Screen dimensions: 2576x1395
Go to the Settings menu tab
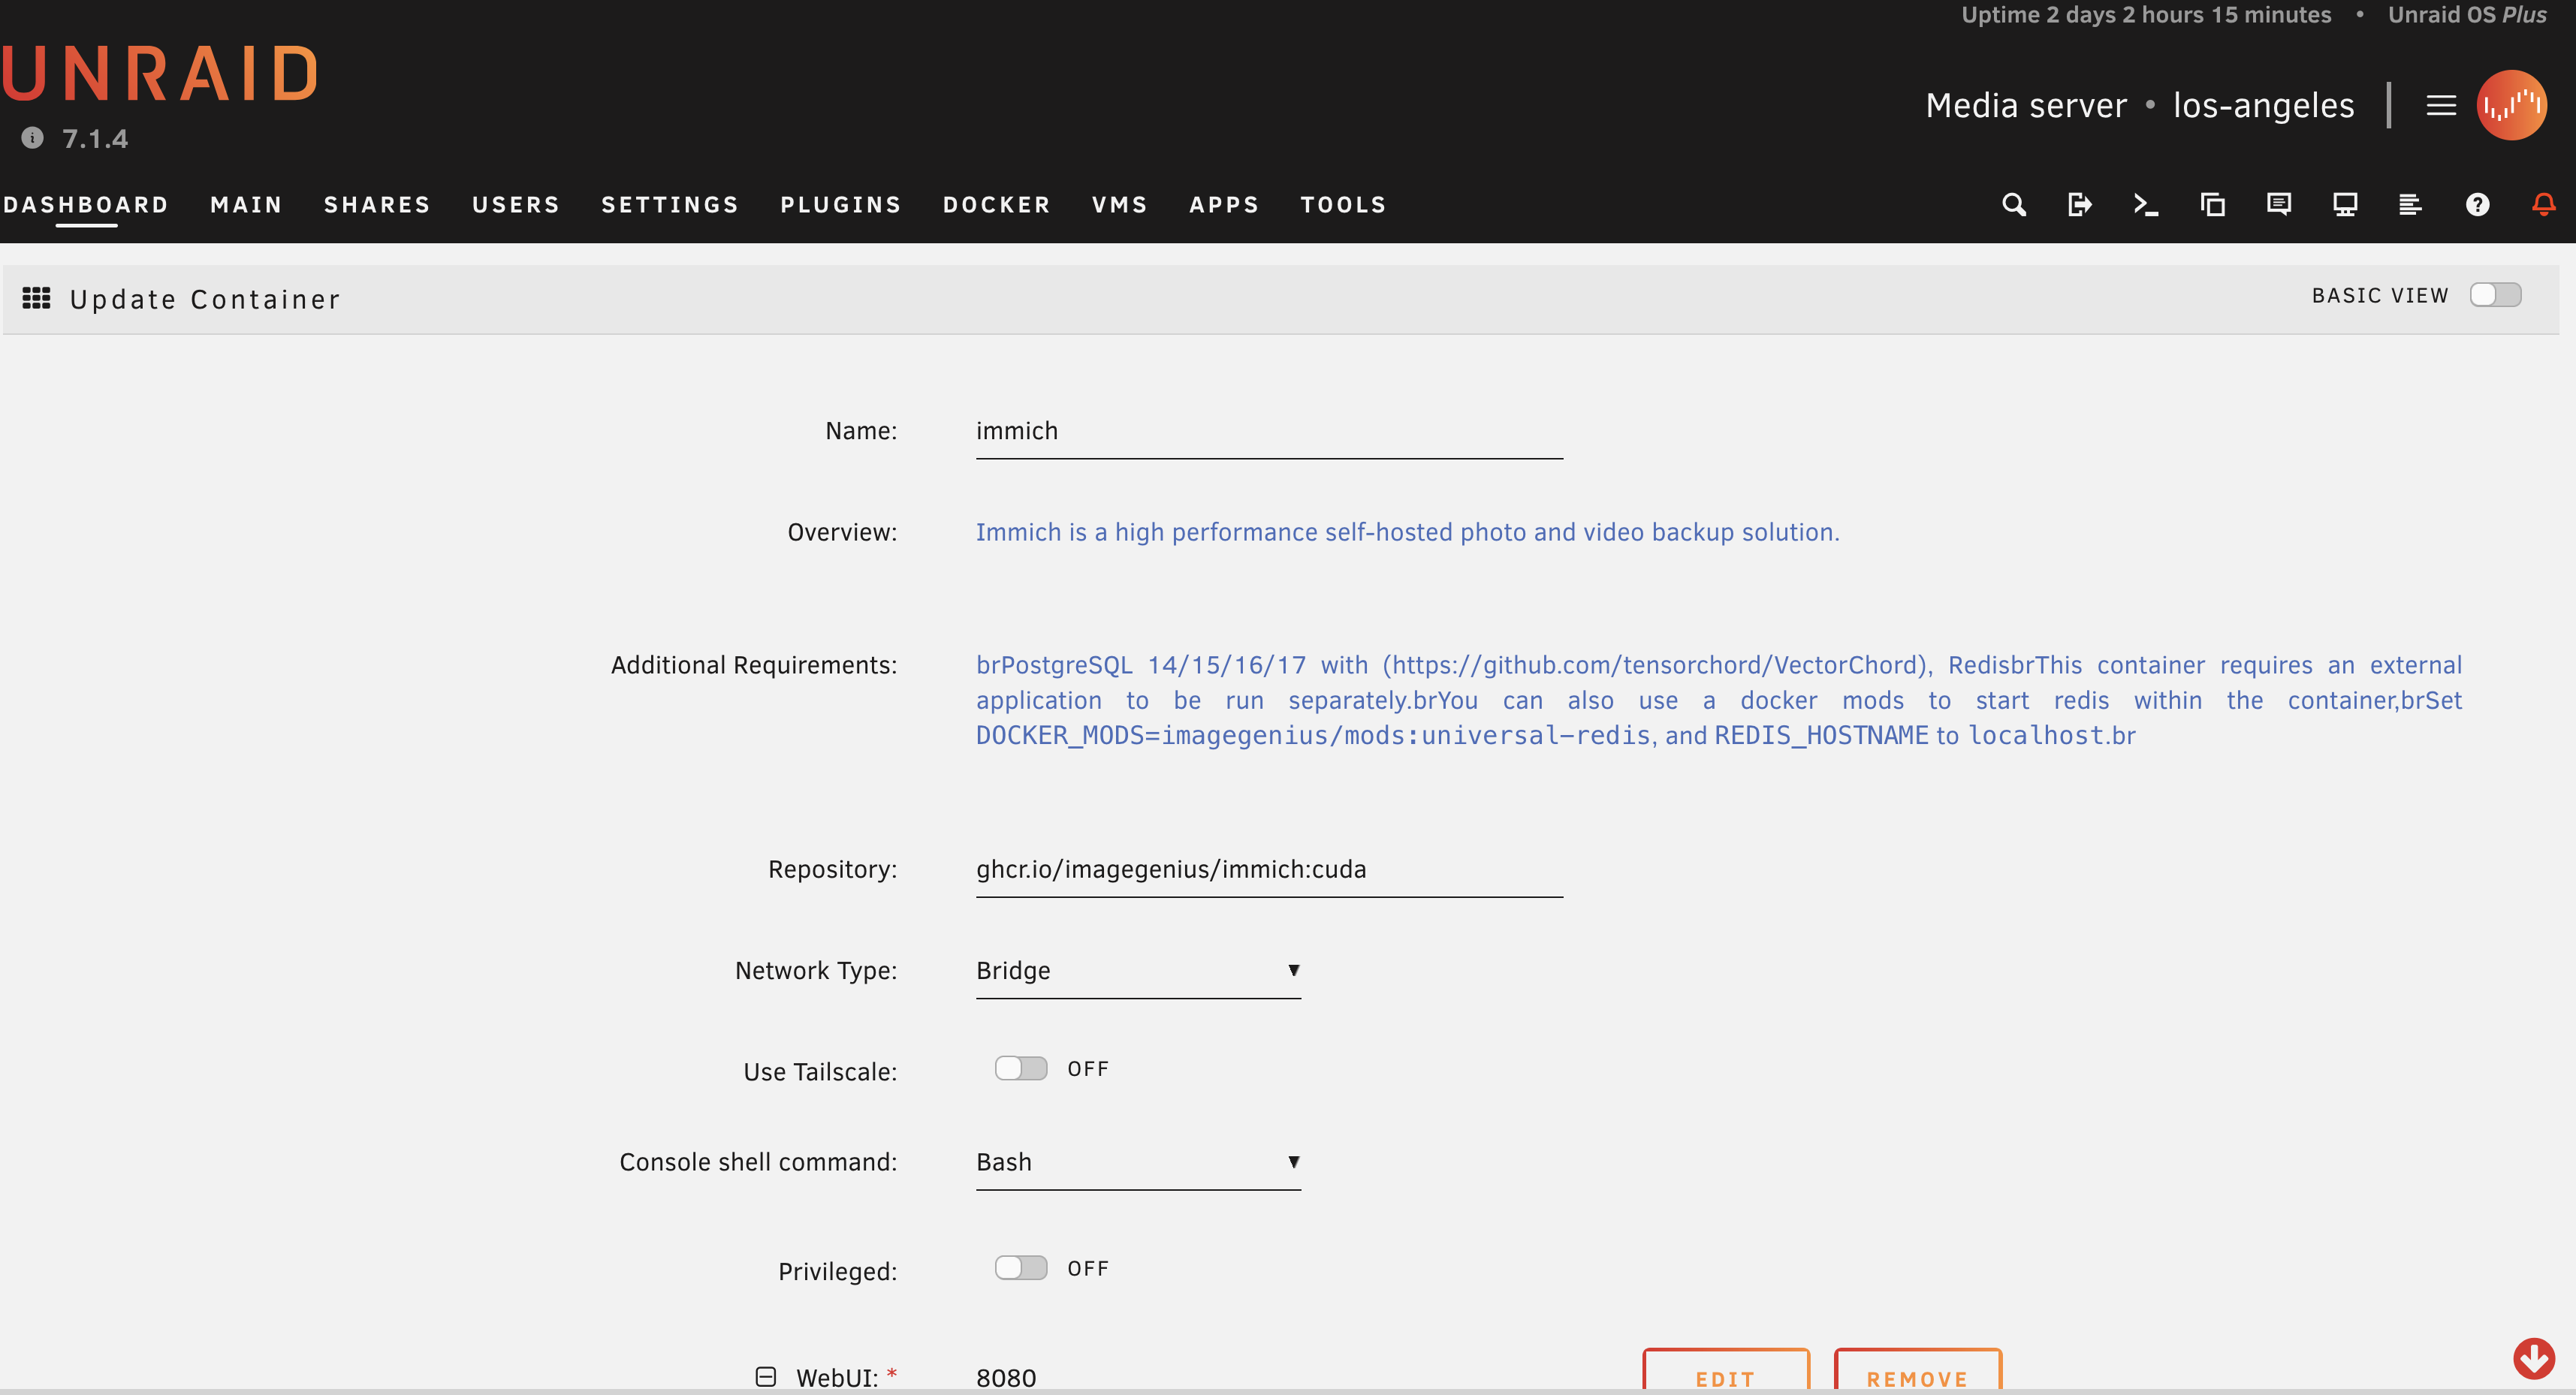tap(669, 205)
